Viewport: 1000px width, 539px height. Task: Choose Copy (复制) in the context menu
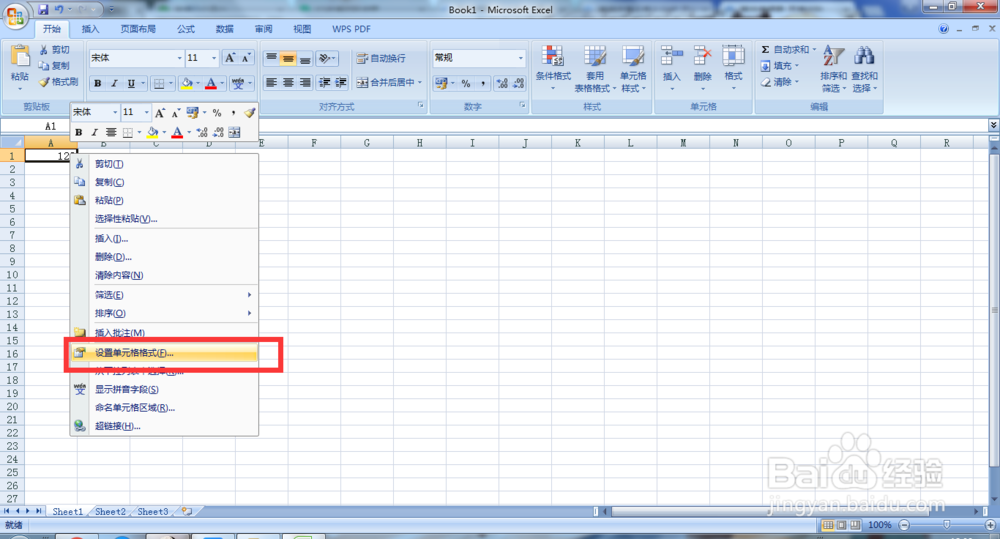[165, 182]
